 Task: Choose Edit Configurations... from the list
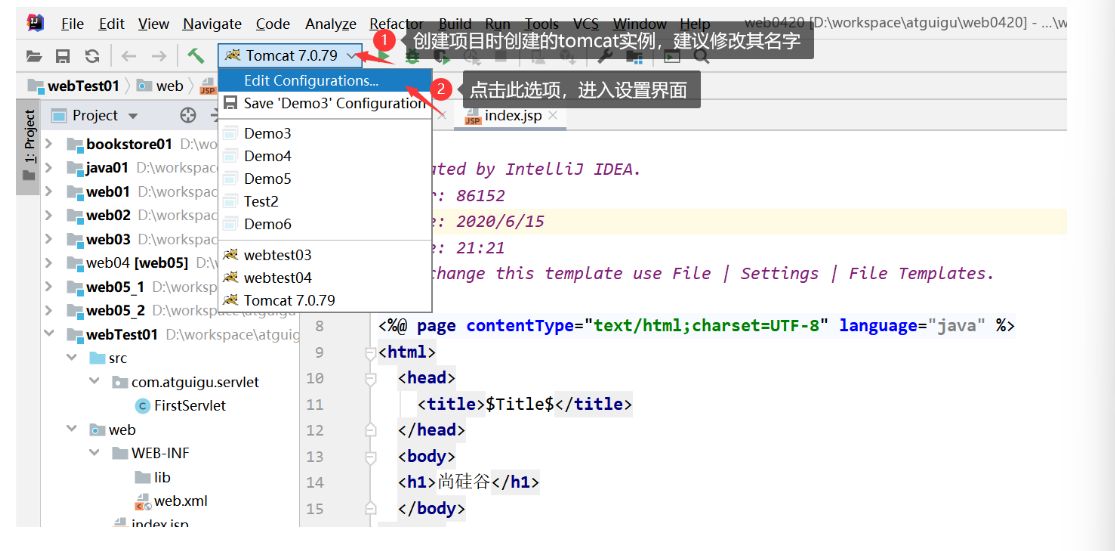coord(325,81)
